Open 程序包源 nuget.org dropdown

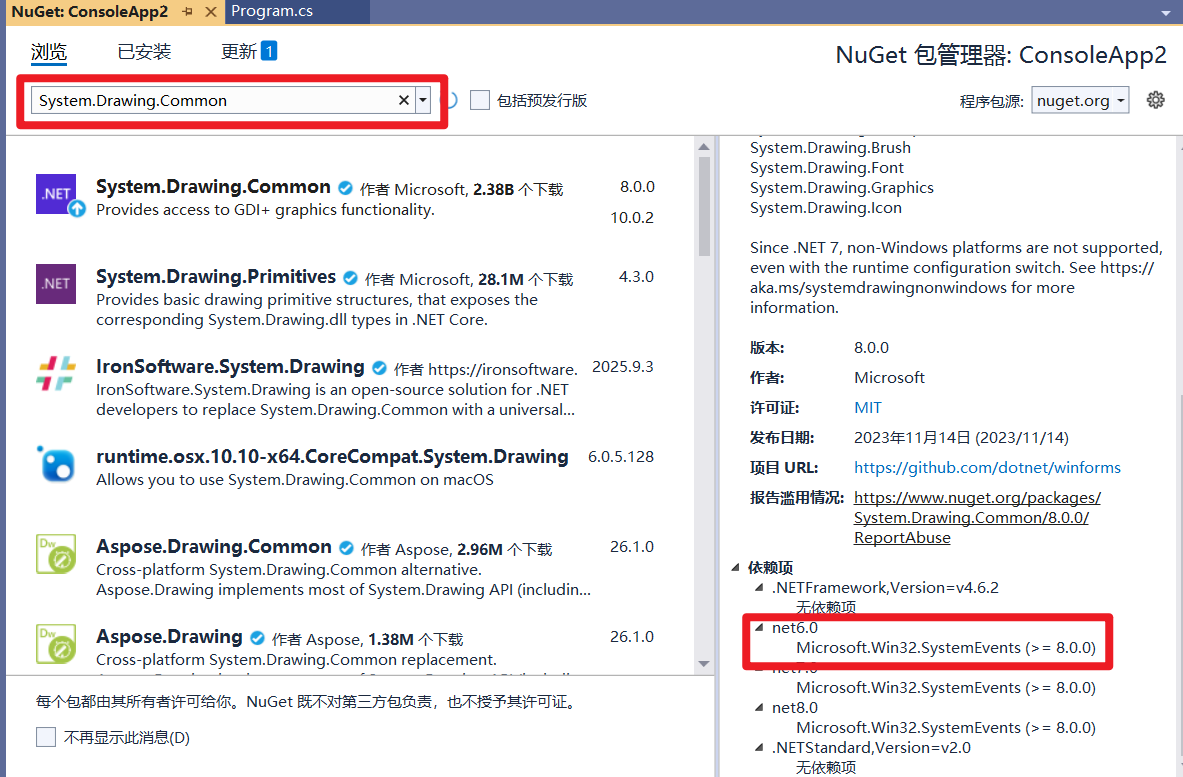pos(1080,100)
